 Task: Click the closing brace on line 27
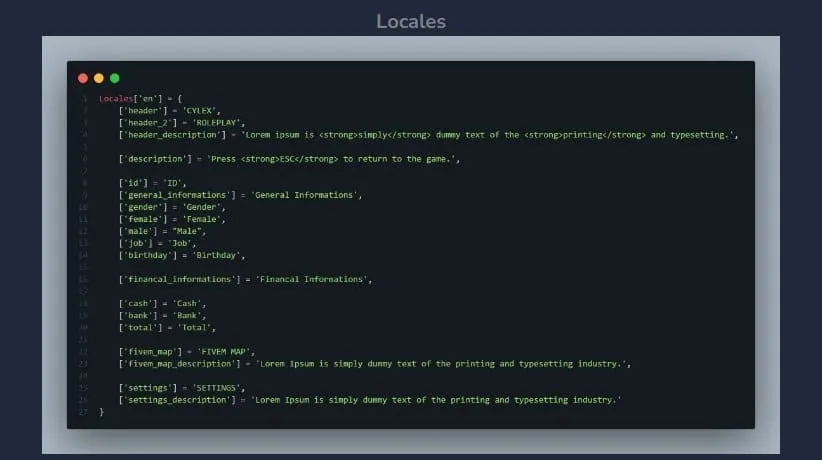click(101, 412)
